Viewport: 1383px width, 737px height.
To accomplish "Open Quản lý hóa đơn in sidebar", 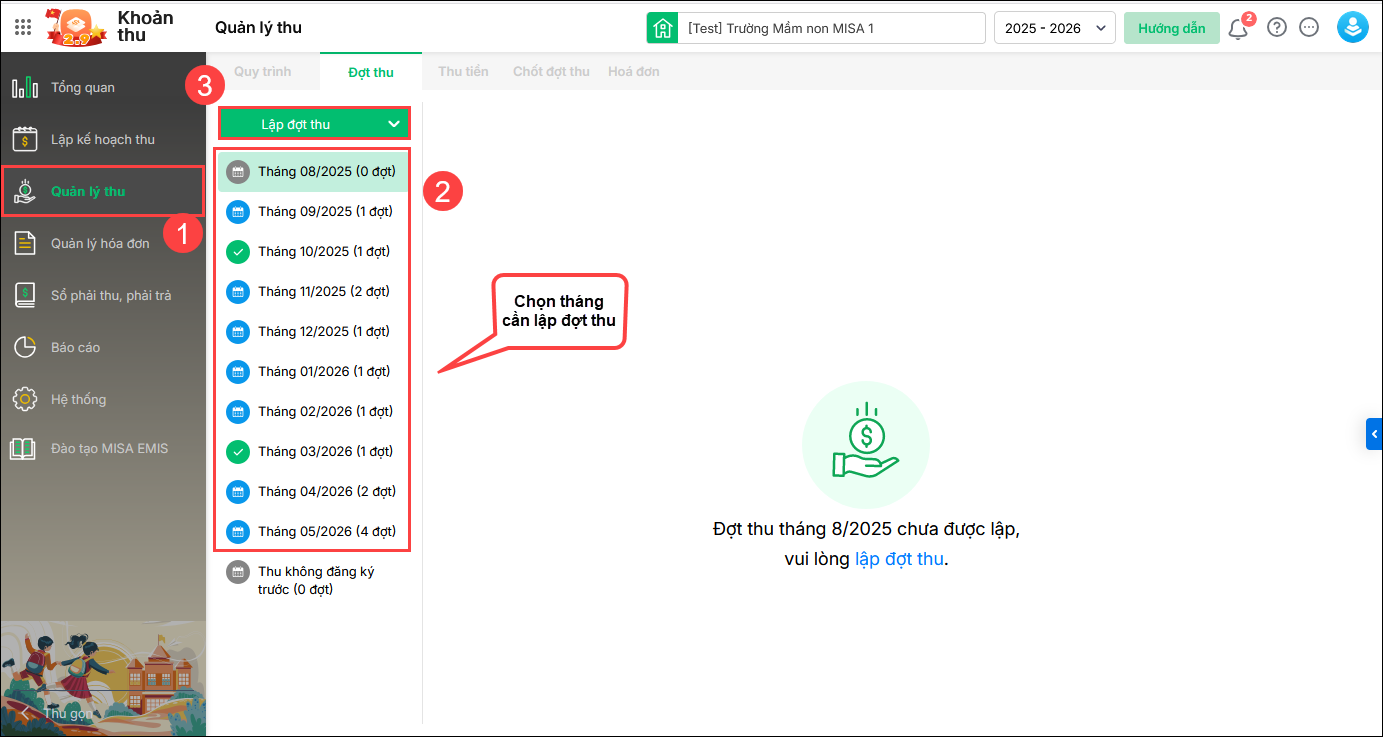I will pyautogui.click(x=103, y=243).
